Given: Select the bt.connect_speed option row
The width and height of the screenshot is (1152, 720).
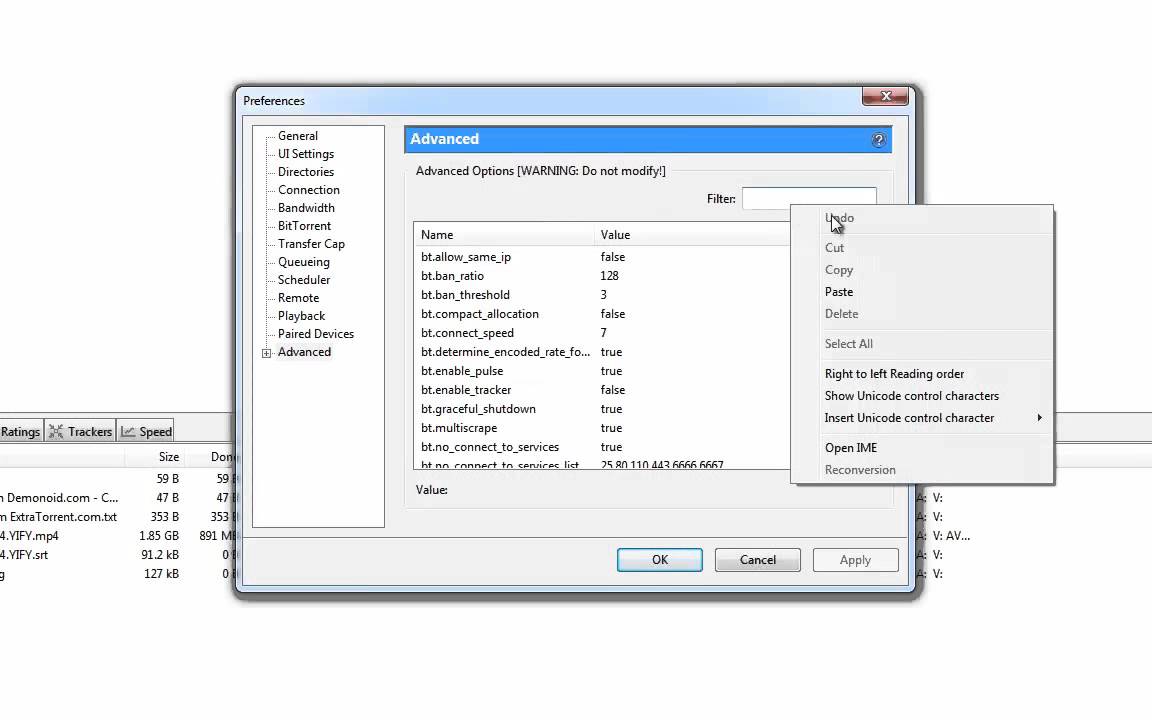Looking at the screenshot, I should [602, 334].
